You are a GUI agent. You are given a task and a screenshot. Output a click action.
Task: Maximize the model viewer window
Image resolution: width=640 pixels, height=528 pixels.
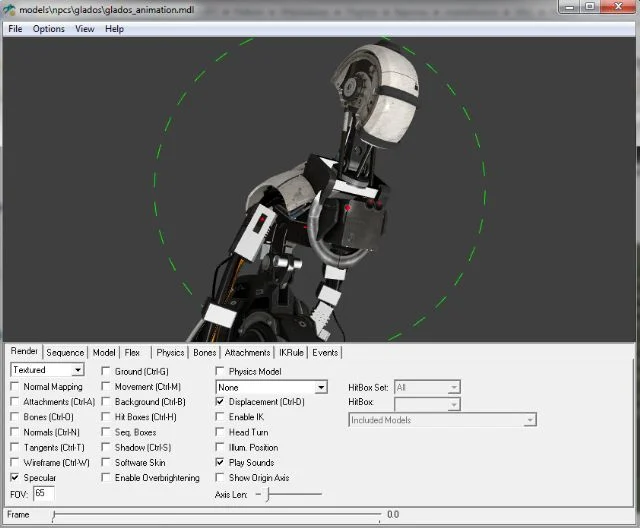pyautogui.click(x=590, y=7)
